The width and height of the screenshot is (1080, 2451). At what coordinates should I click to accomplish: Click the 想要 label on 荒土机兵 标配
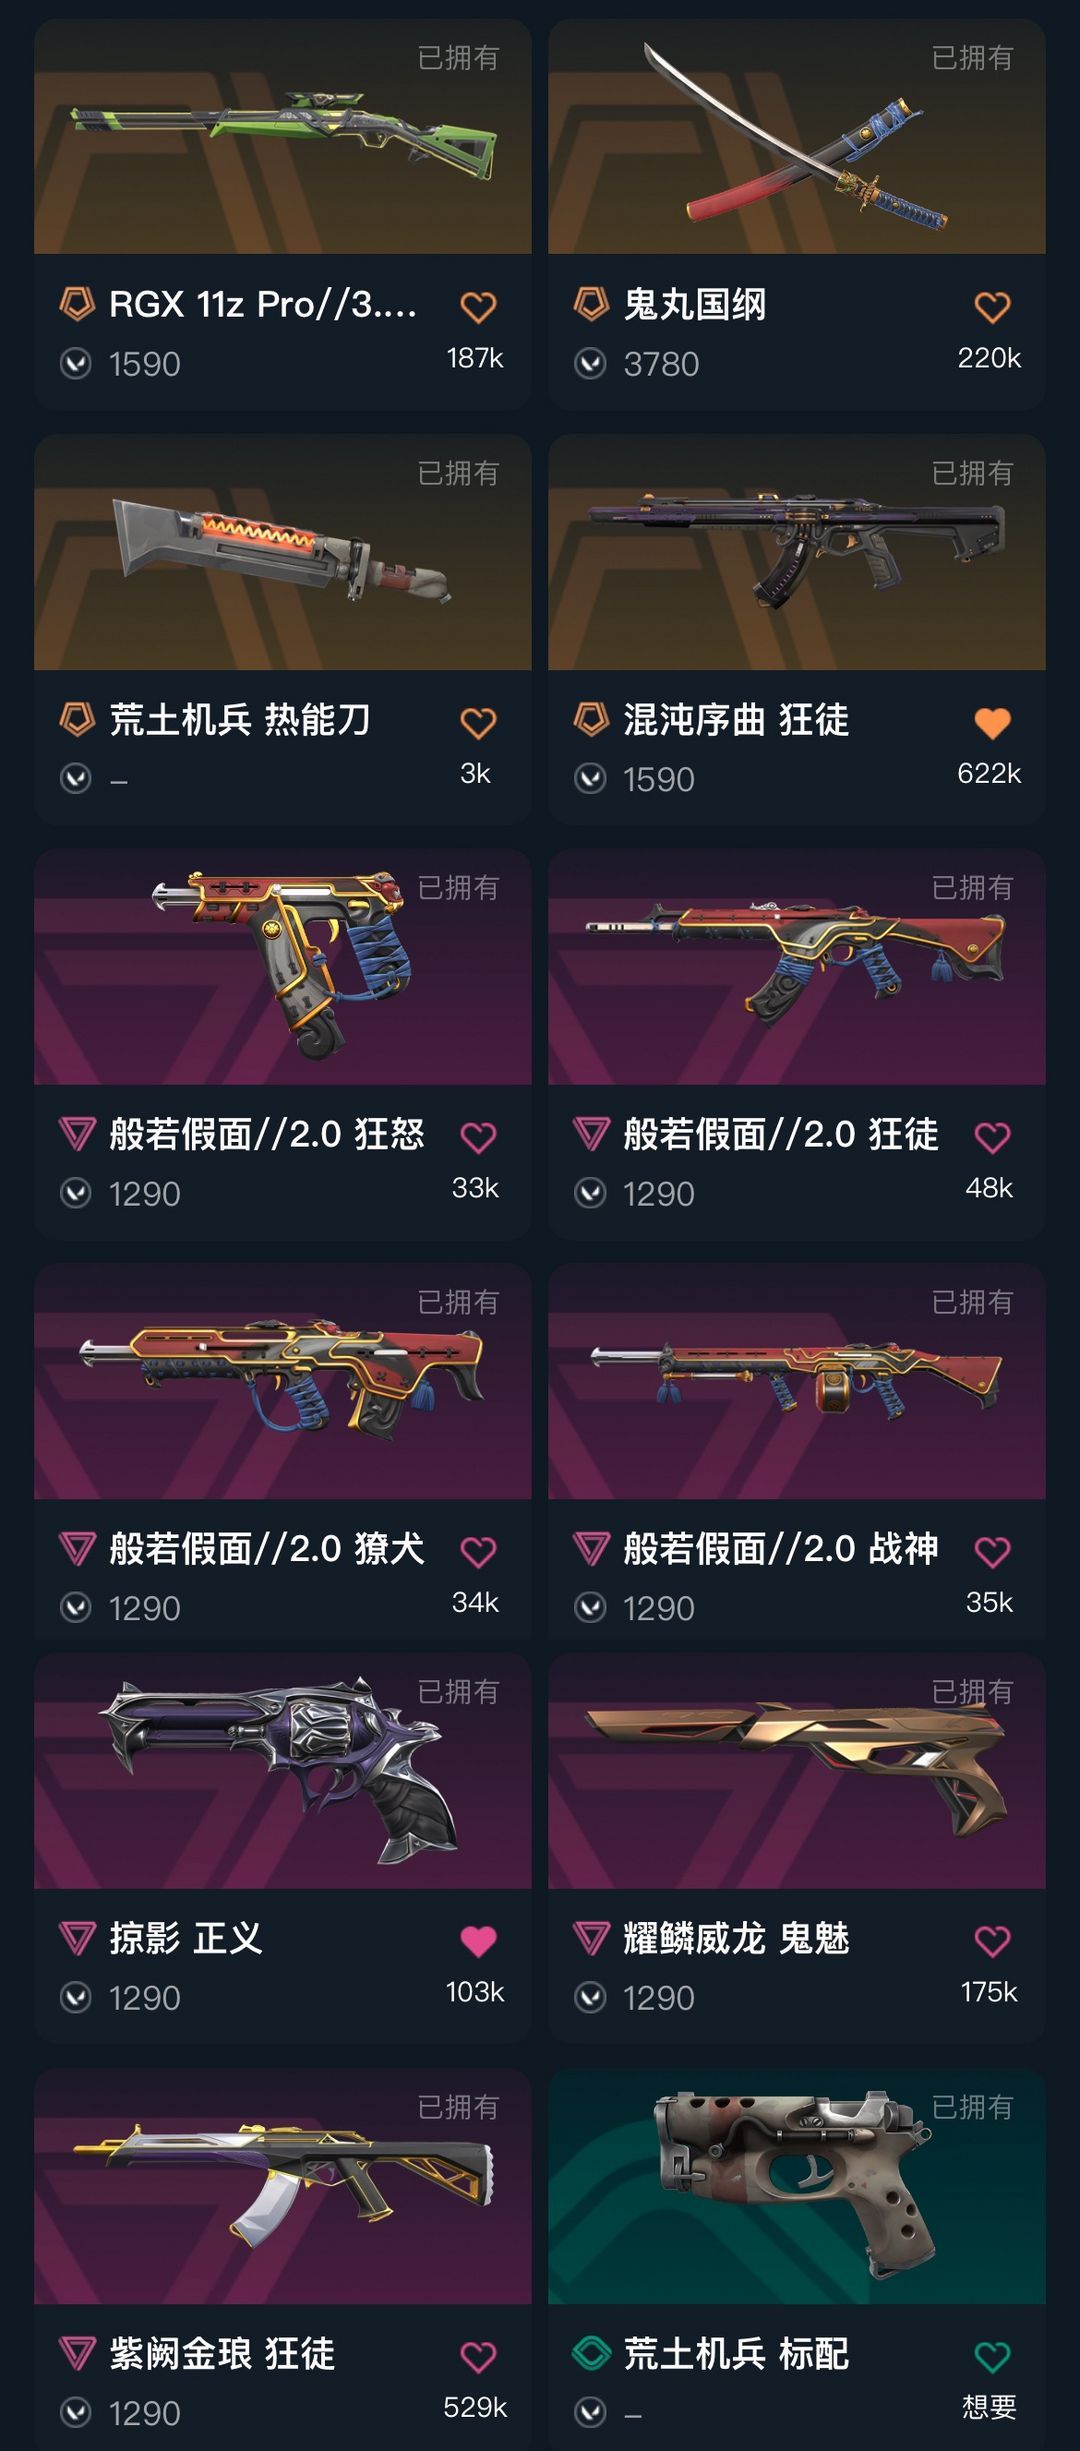click(989, 2407)
